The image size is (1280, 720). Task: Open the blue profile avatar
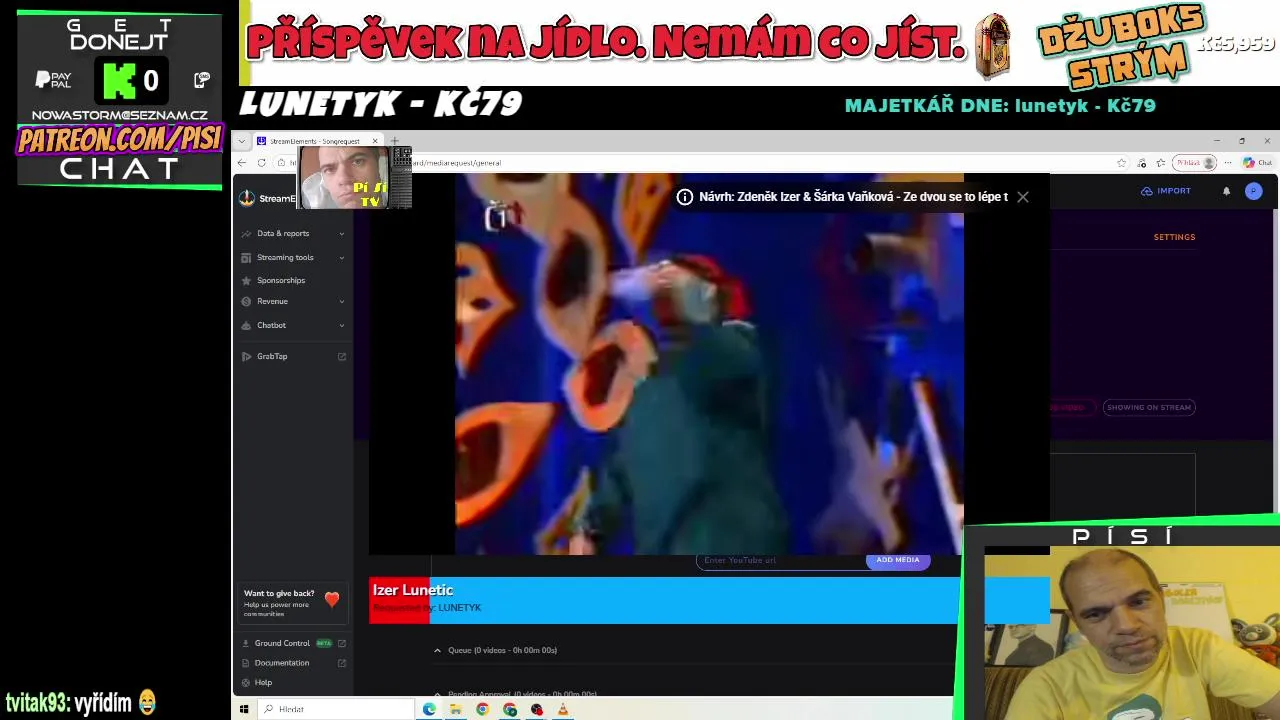(x=1253, y=191)
